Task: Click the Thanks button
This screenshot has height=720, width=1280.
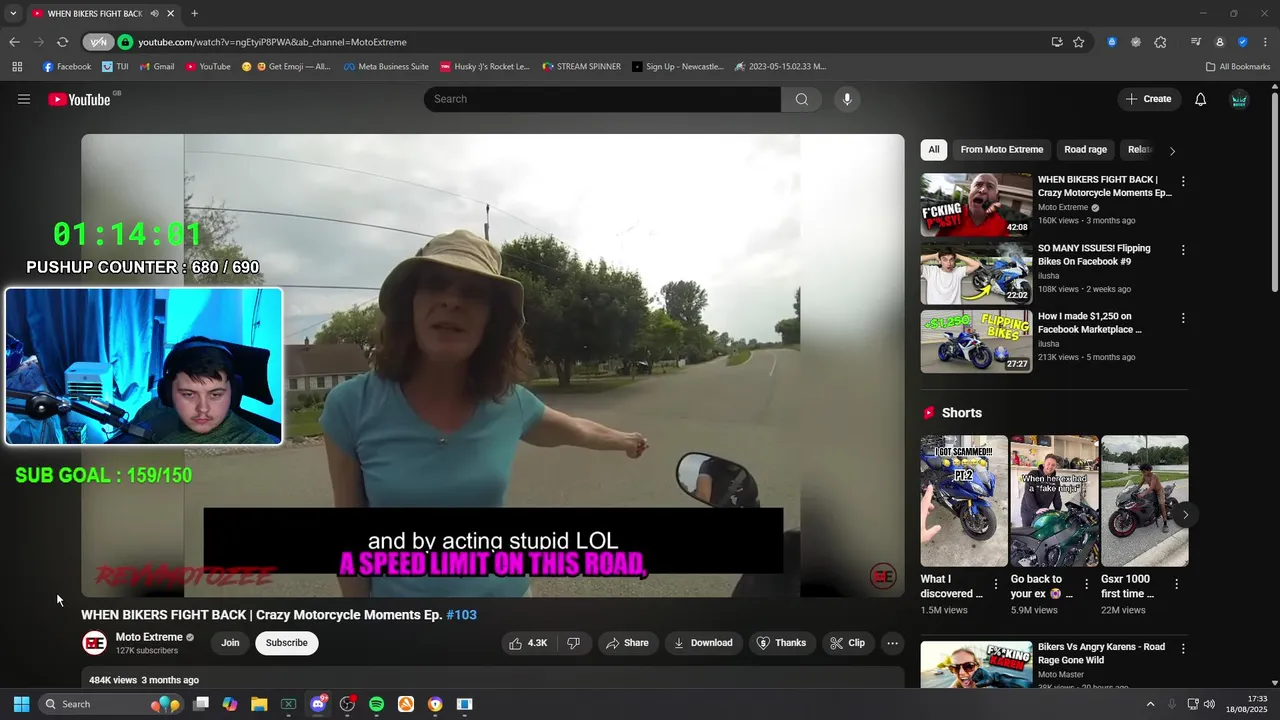Action: pos(781,643)
